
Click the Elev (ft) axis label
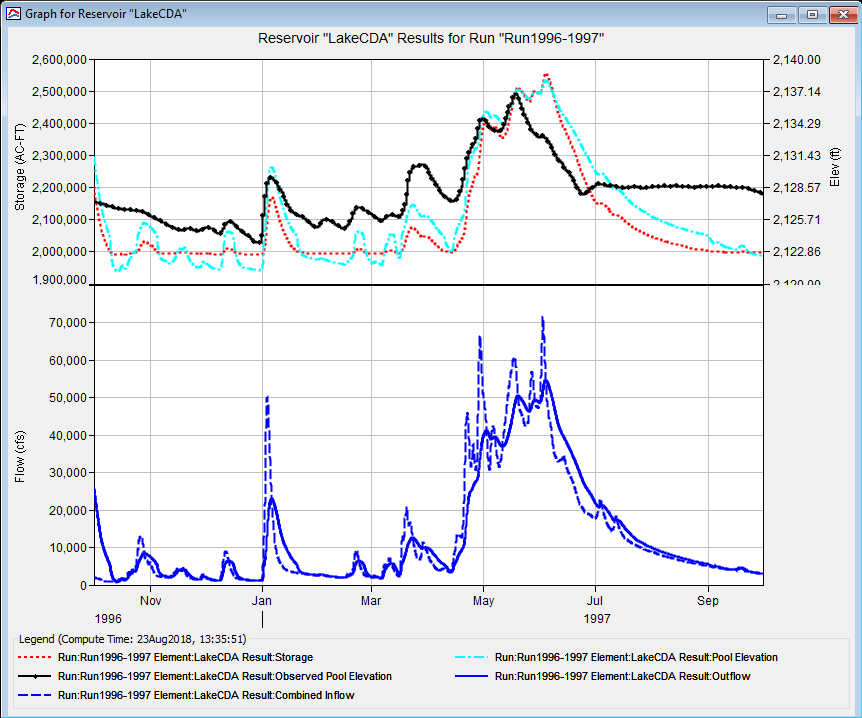835,167
